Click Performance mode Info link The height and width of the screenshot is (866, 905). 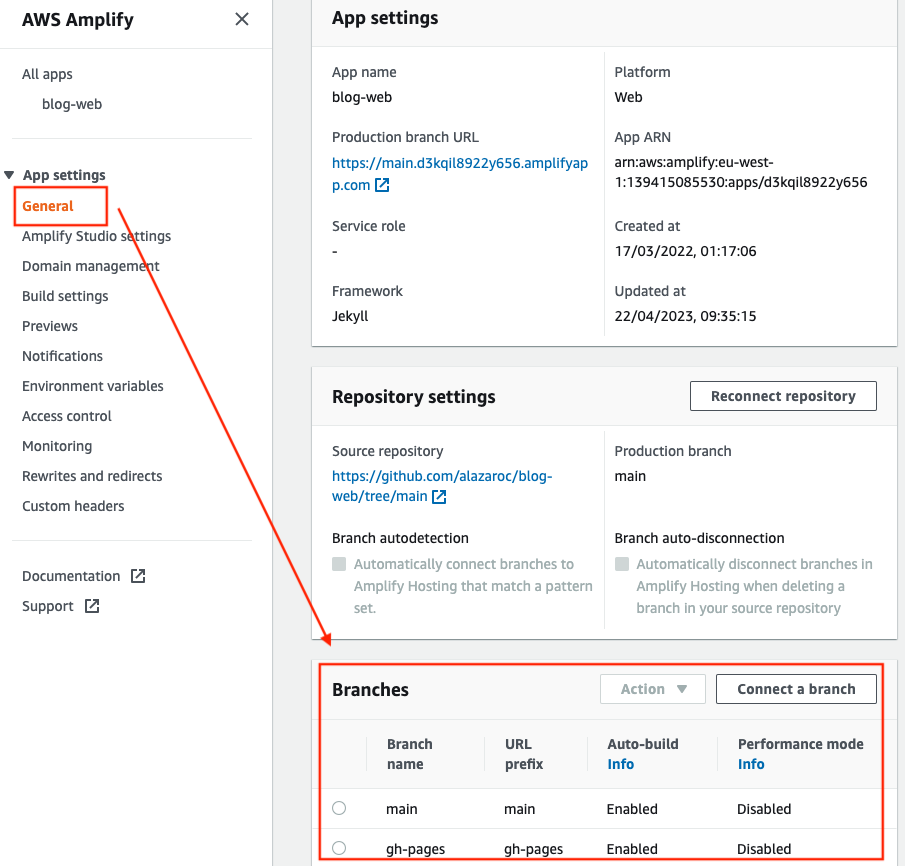click(751, 764)
